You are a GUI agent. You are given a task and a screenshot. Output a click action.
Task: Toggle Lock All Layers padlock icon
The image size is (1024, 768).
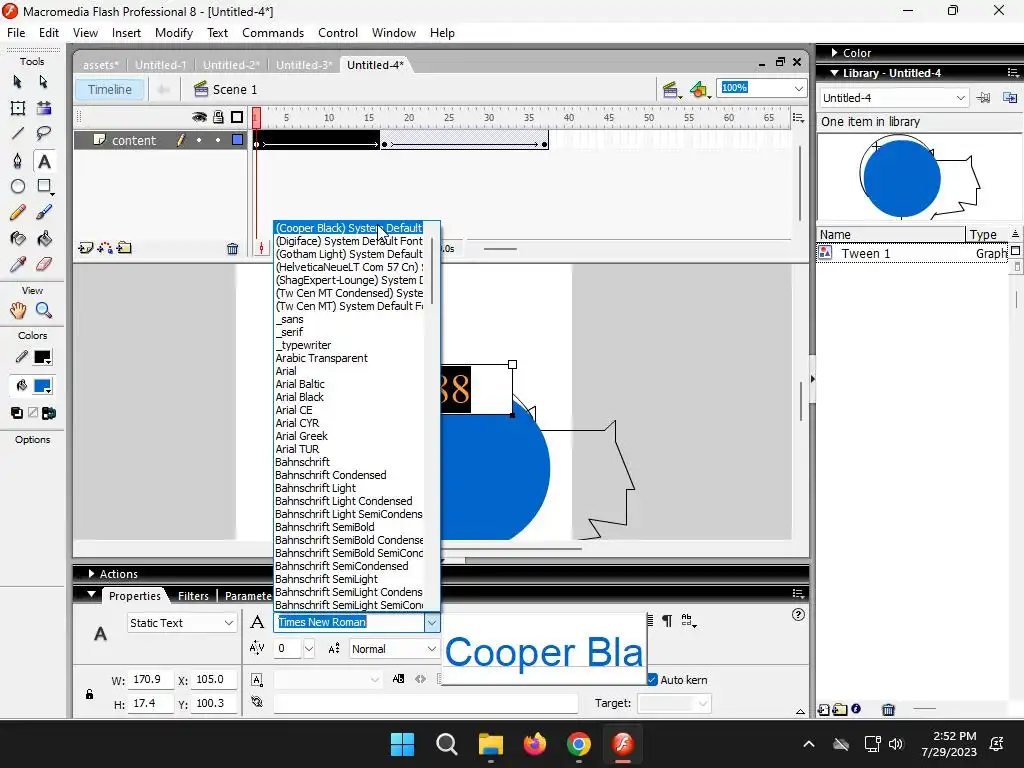tap(218, 117)
